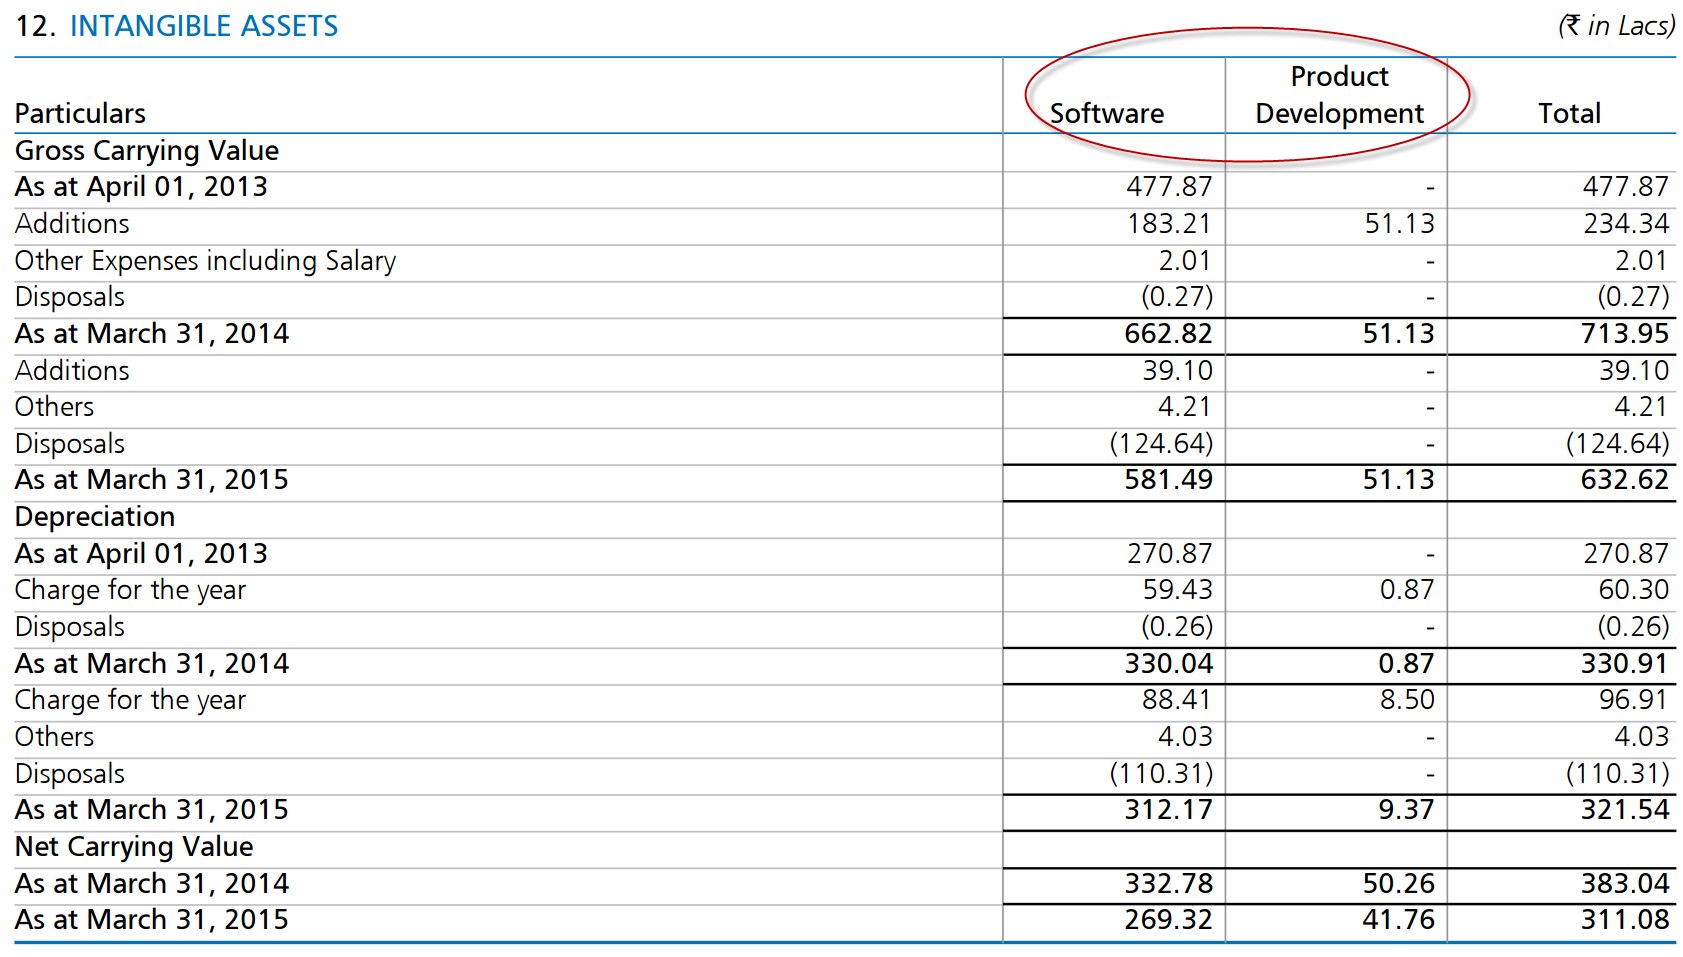The image size is (1683, 957).
Task: Select net Total value 311.08
Action: tap(1625, 920)
